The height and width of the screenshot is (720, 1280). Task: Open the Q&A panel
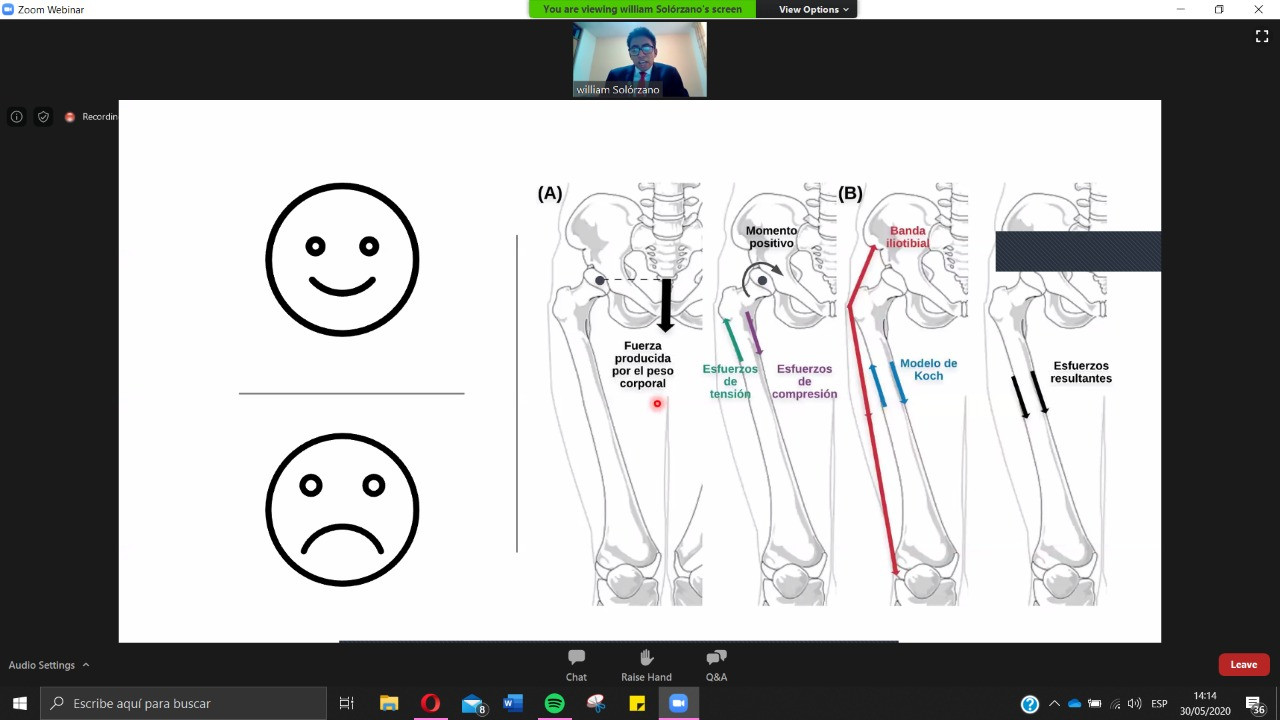tap(716, 665)
